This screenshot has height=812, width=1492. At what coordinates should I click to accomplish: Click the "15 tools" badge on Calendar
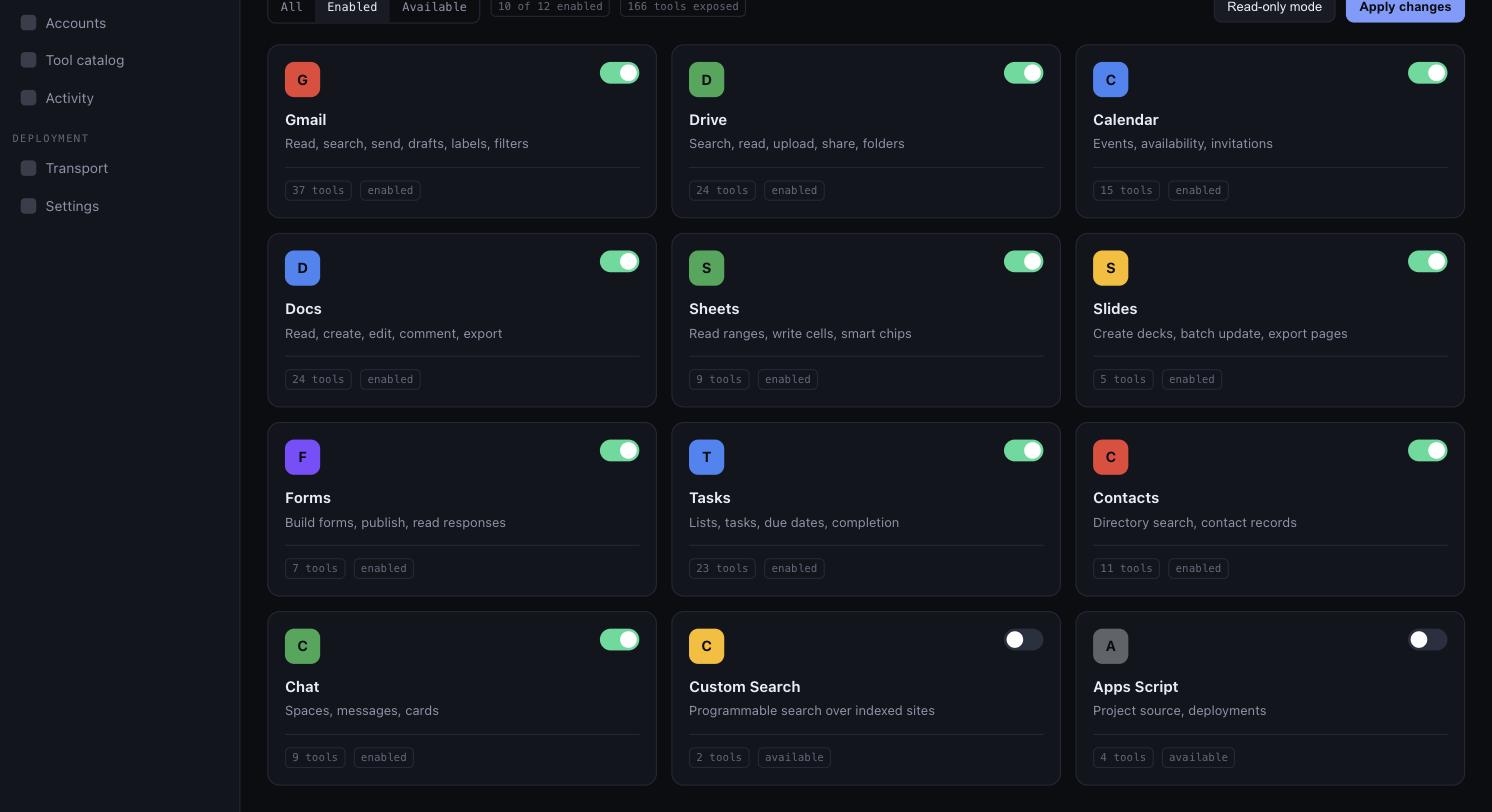(x=1126, y=190)
